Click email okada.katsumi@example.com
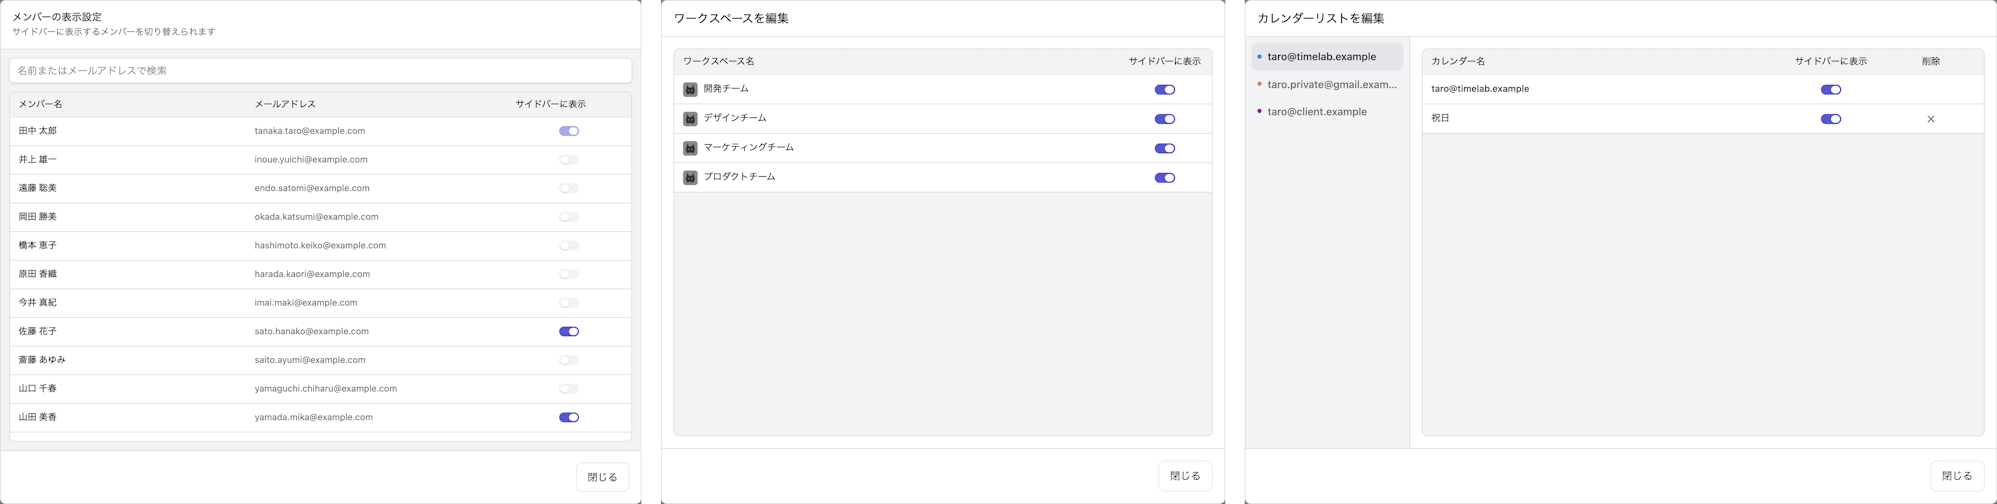This screenshot has width=1997, height=504. click(316, 217)
